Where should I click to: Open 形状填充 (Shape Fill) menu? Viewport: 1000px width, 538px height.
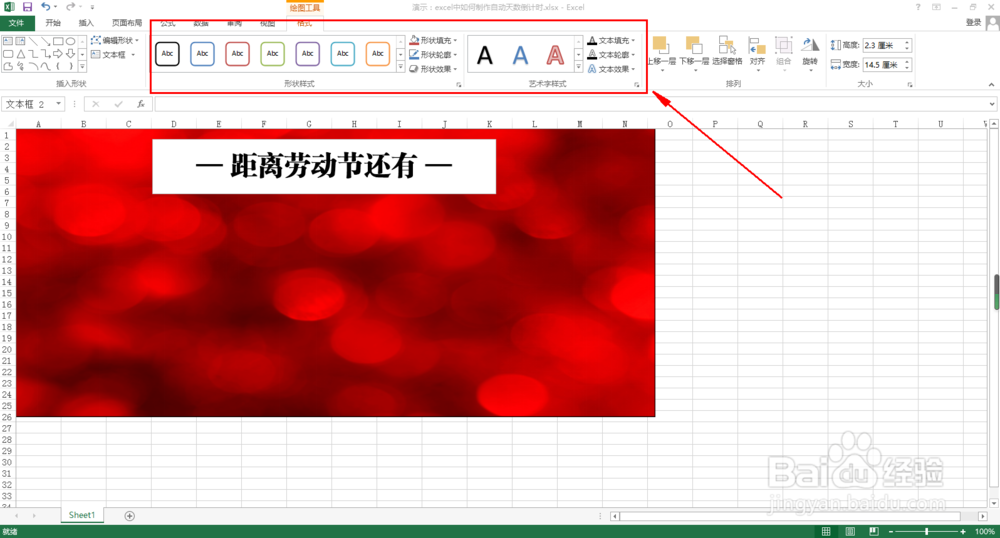tap(433, 40)
